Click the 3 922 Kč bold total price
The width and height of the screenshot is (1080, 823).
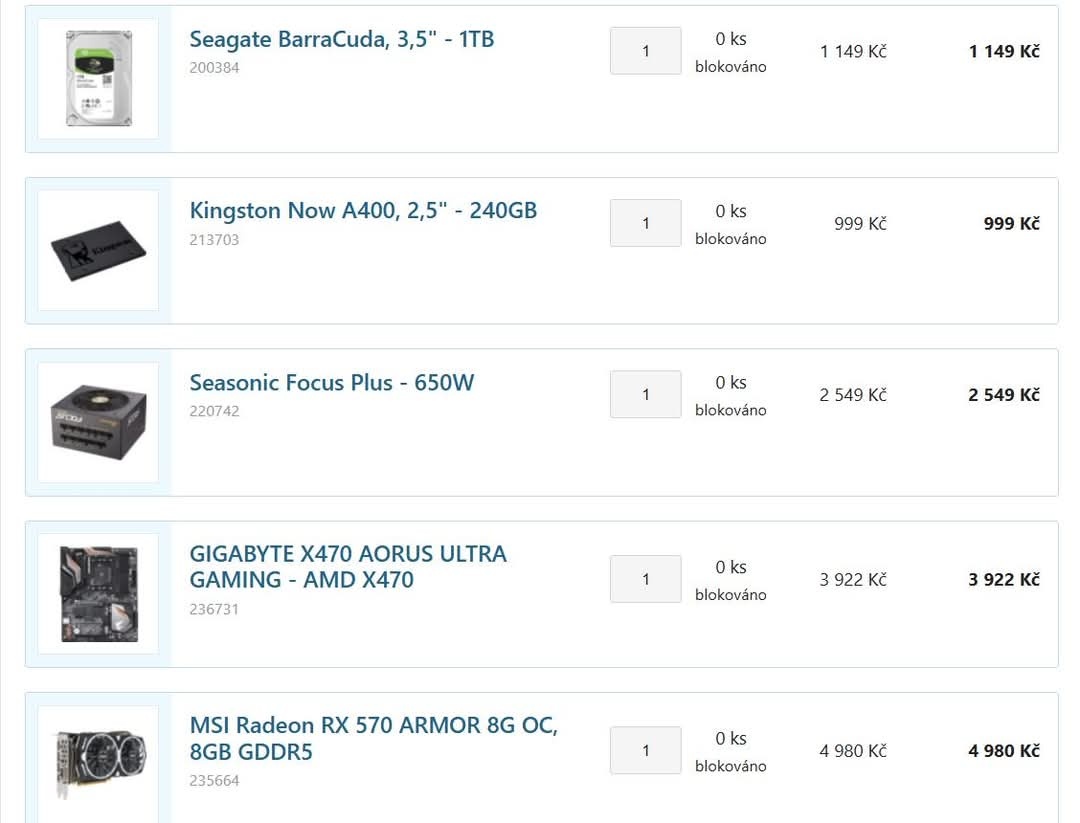pos(1004,580)
